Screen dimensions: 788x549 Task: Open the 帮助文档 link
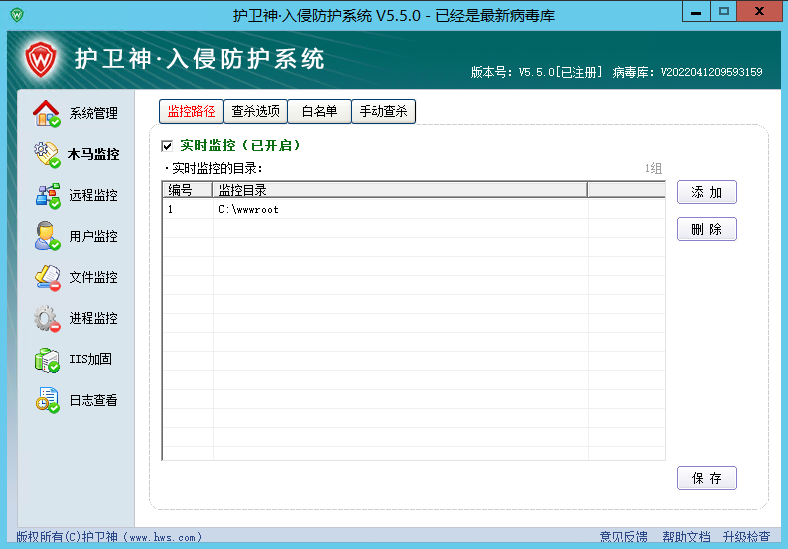[x=686, y=537]
